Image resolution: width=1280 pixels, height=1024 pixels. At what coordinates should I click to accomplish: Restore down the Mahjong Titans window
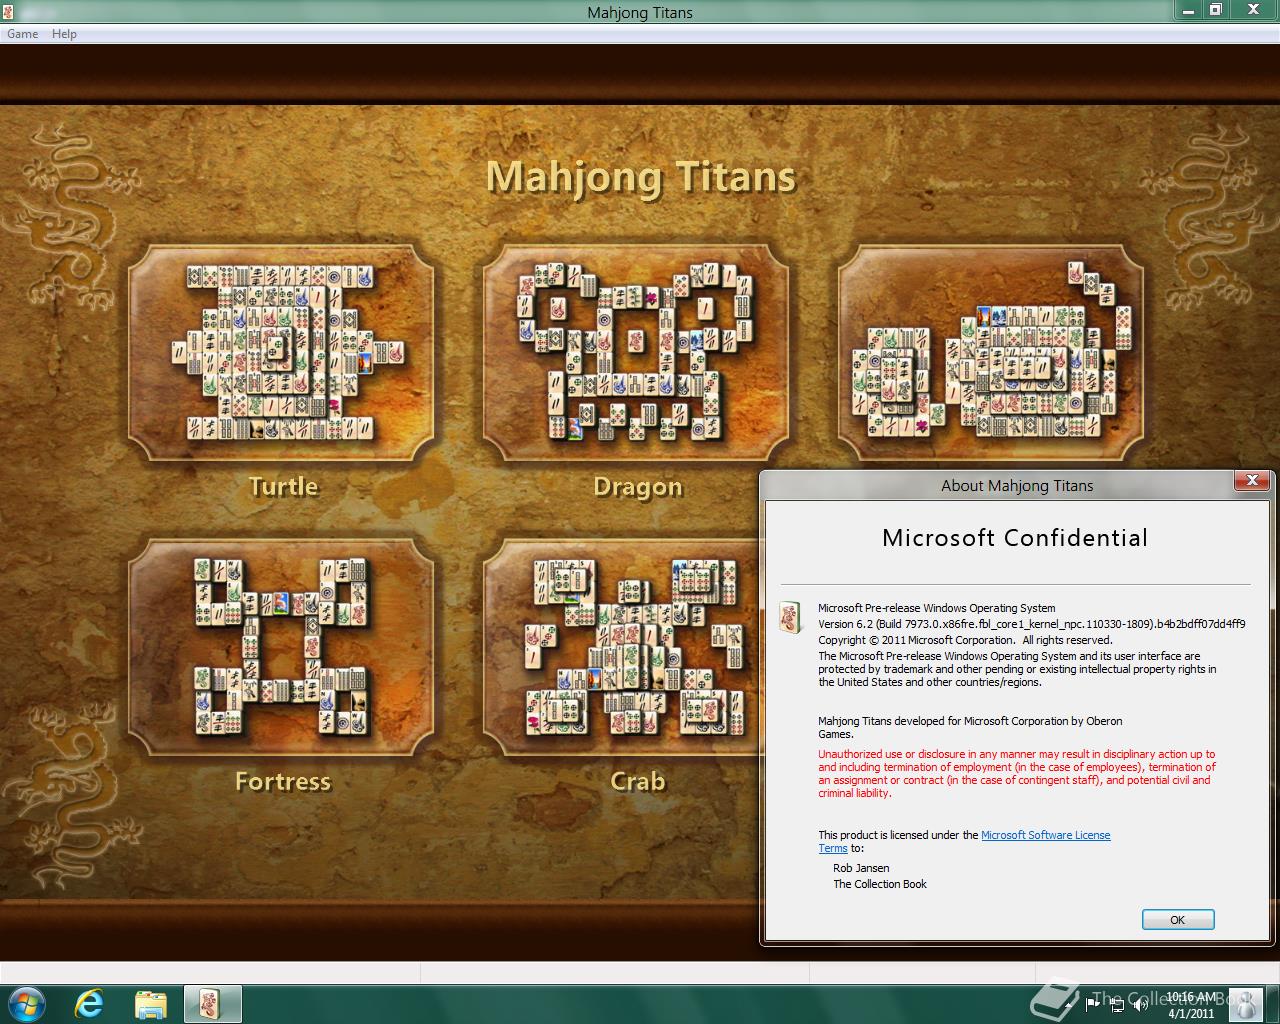[1216, 11]
